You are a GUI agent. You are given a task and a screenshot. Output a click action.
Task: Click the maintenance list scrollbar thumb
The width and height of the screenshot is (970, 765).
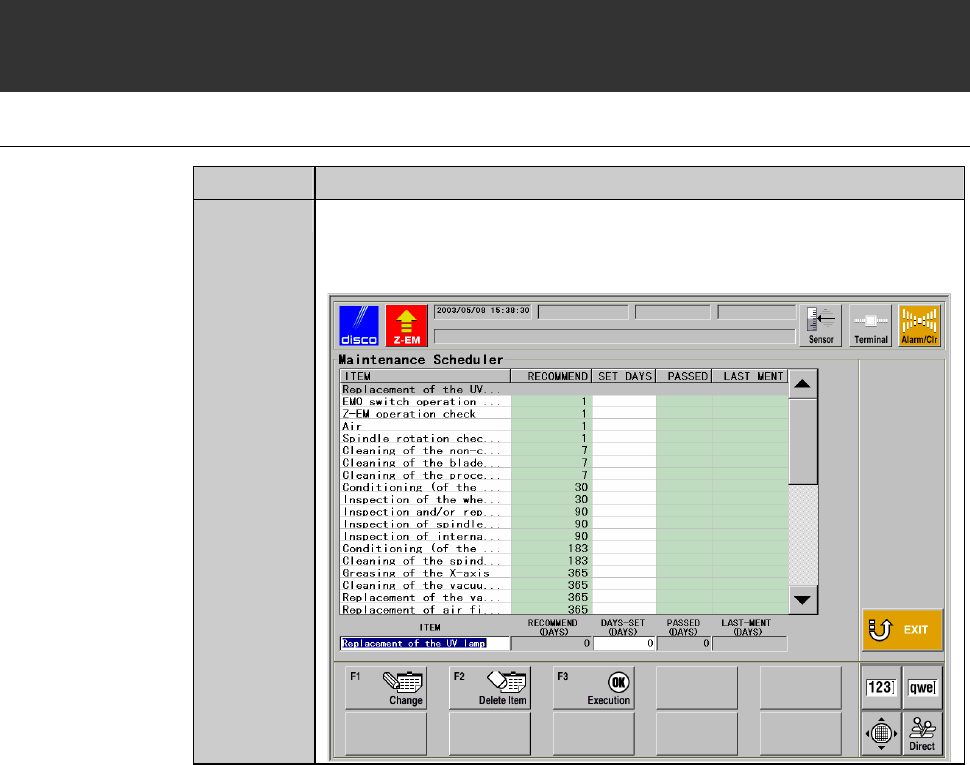pos(803,442)
